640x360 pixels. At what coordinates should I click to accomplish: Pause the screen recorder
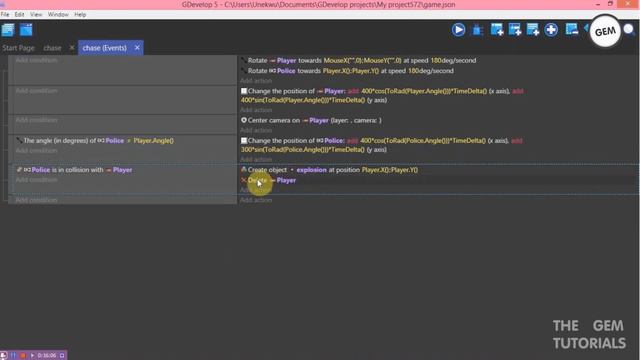(13, 356)
